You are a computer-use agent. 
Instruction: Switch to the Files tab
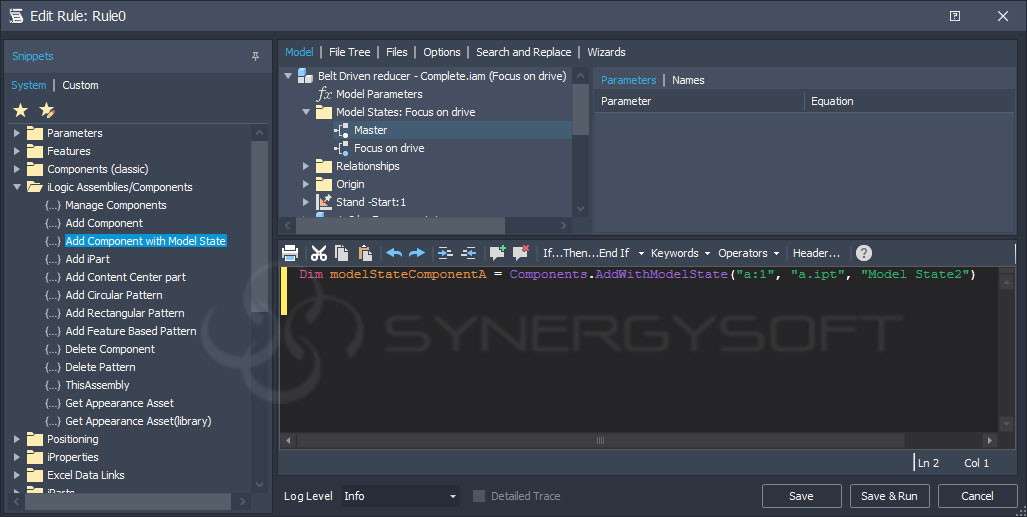click(397, 52)
